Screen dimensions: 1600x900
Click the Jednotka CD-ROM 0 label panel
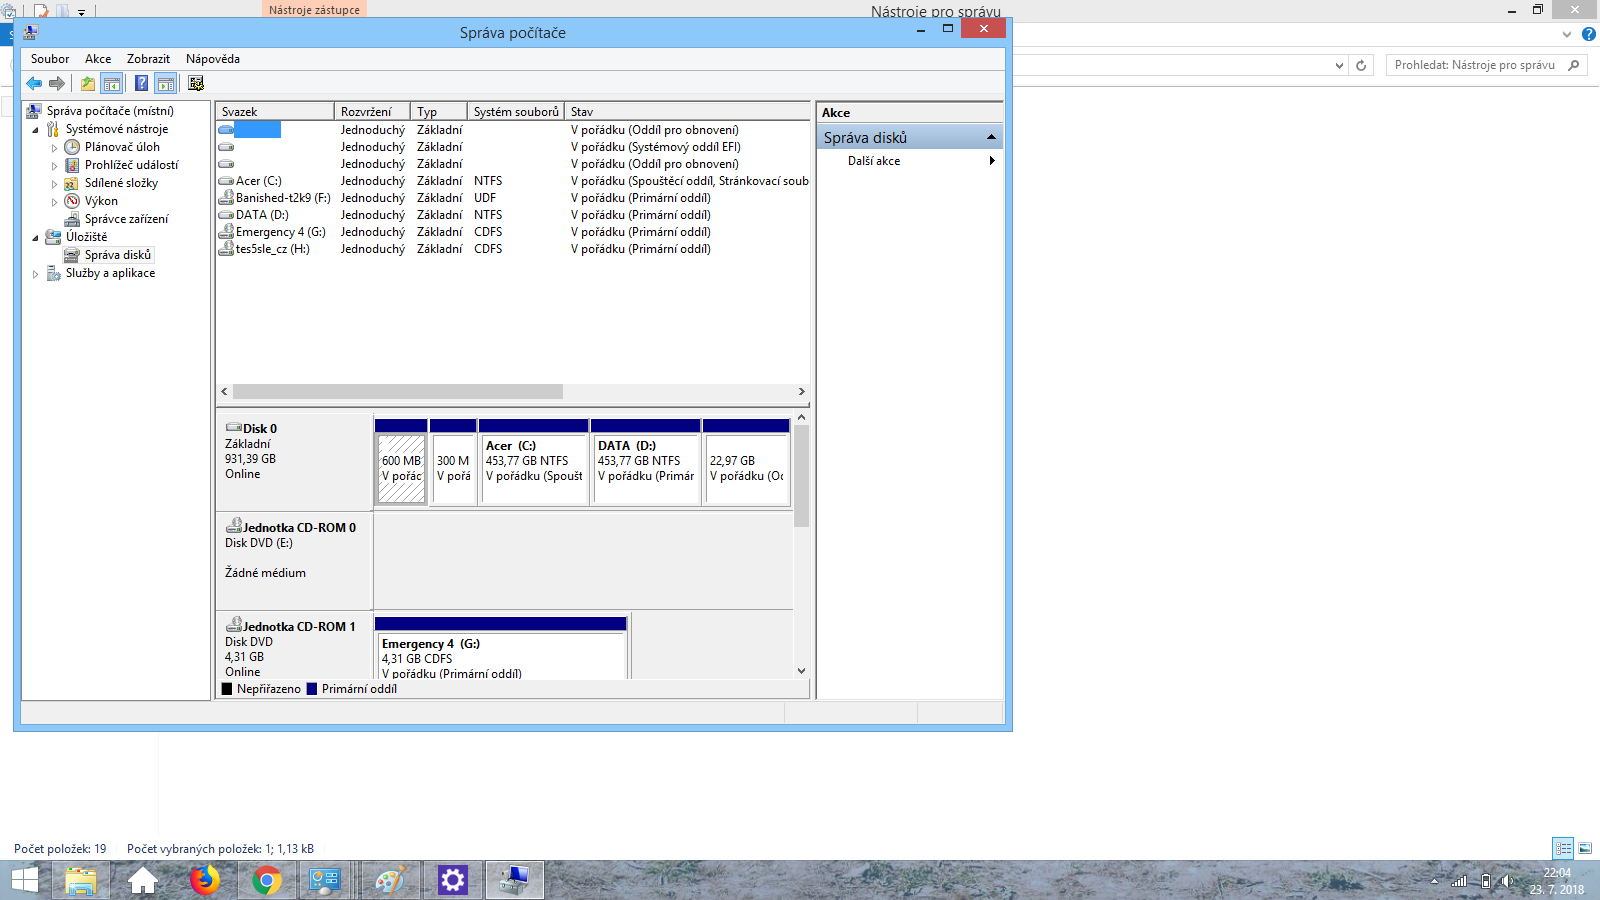tap(294, 561)
